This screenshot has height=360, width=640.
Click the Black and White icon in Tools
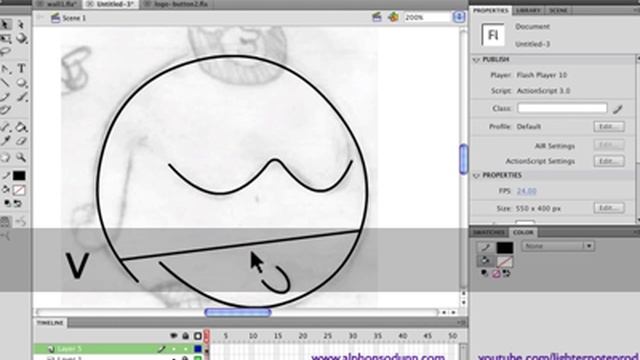[x=7, y=203]
